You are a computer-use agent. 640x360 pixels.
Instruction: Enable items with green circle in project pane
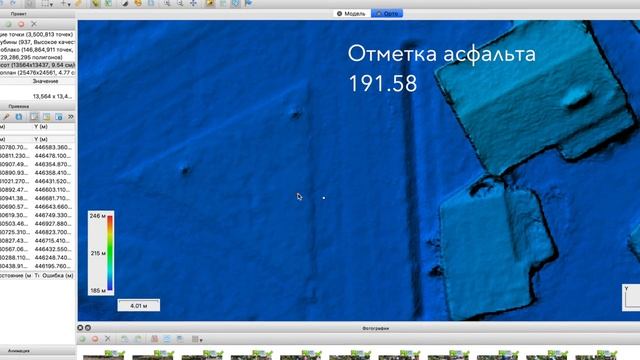tap(8, 24)
